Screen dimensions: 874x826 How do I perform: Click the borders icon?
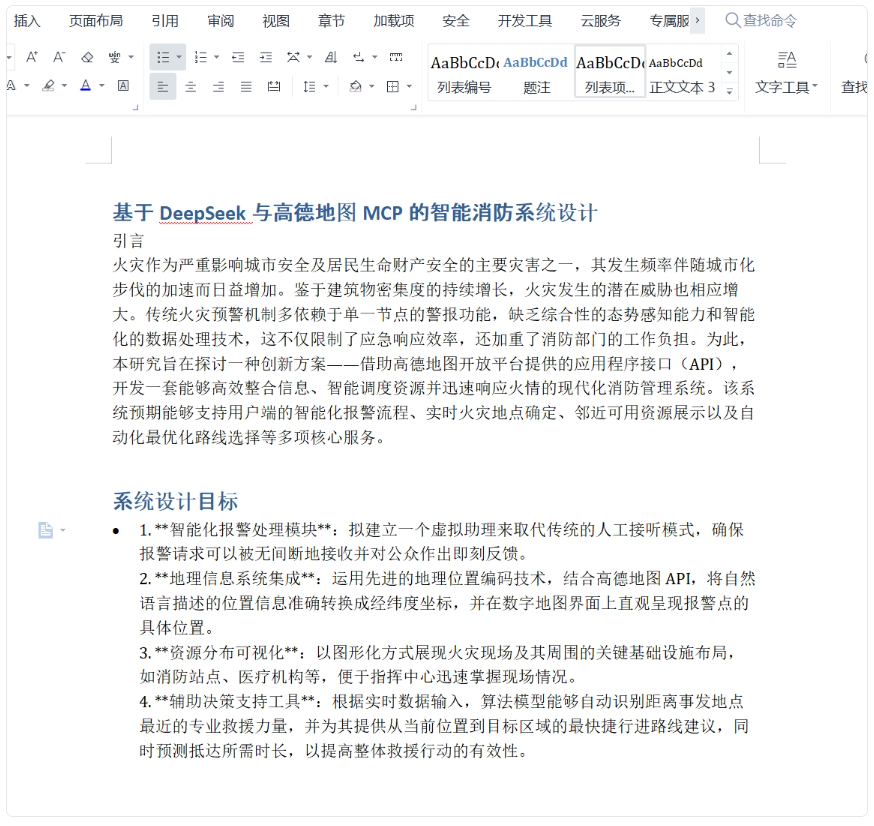tap(393, 87)
